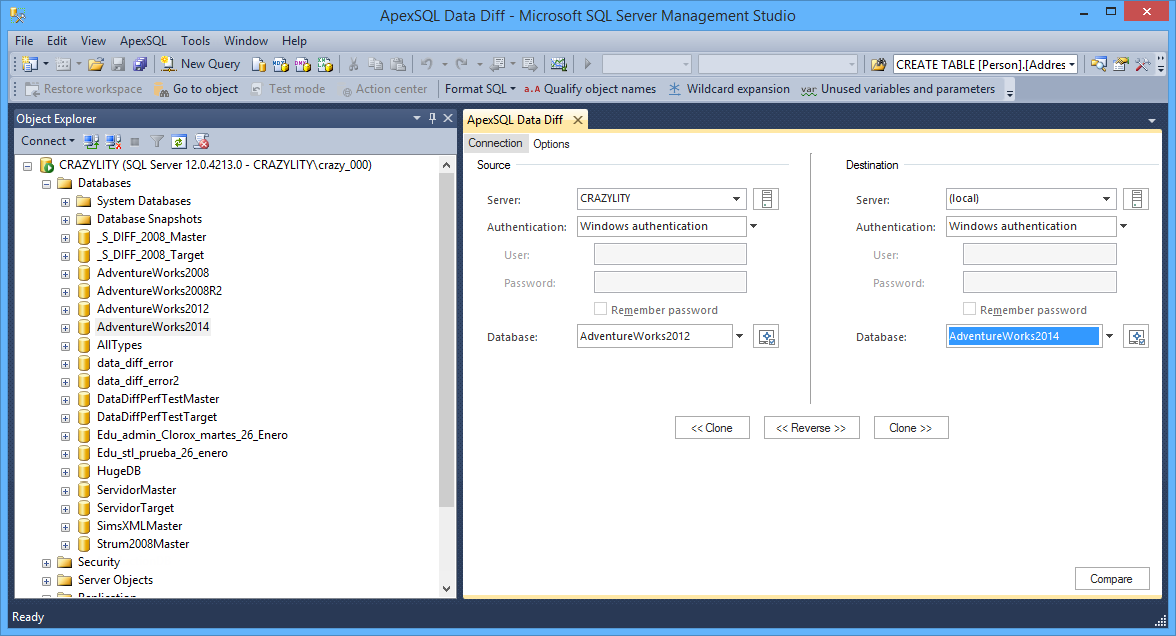This screenshot has height=636, width=1176.
Task: Click the New Project toolbar icon
Action: [x=30, y=64]
